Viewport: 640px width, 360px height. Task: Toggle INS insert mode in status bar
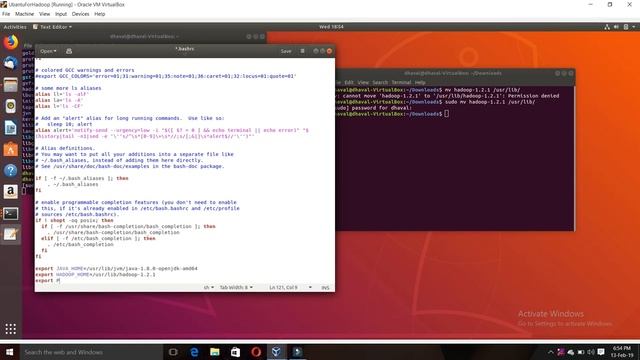325,288
